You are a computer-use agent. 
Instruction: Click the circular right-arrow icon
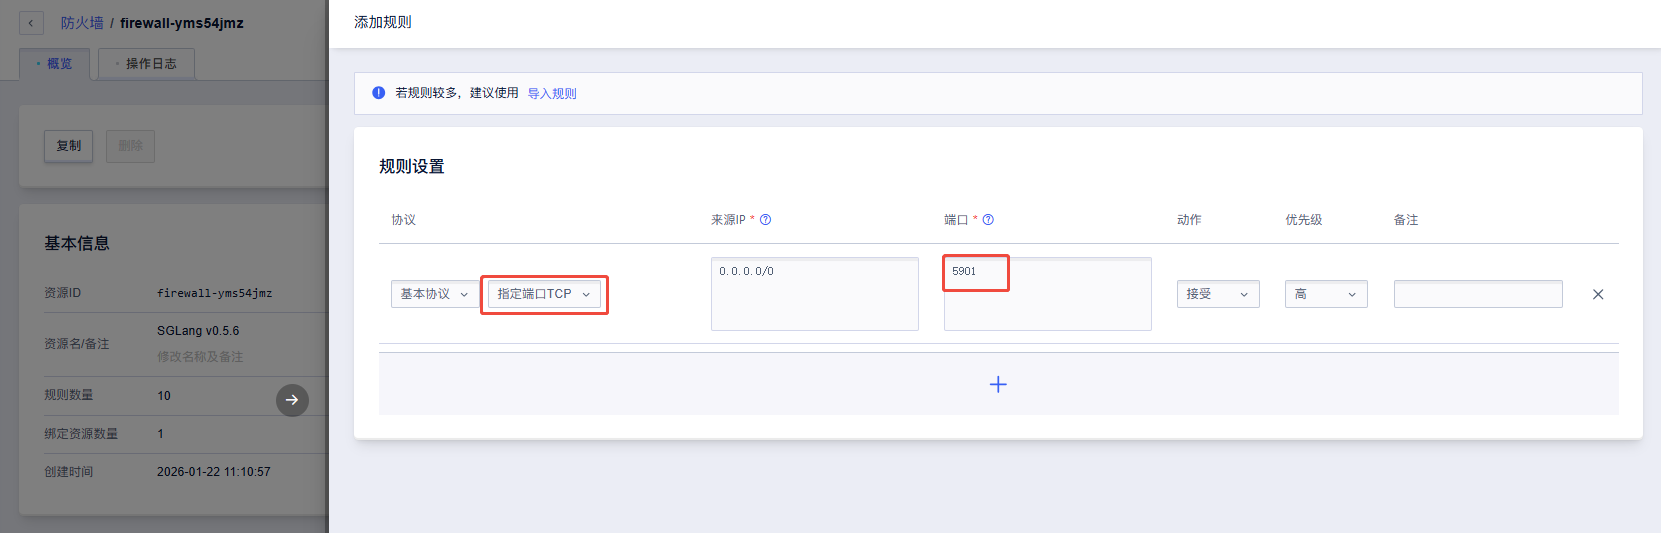(x=292, y=400)
